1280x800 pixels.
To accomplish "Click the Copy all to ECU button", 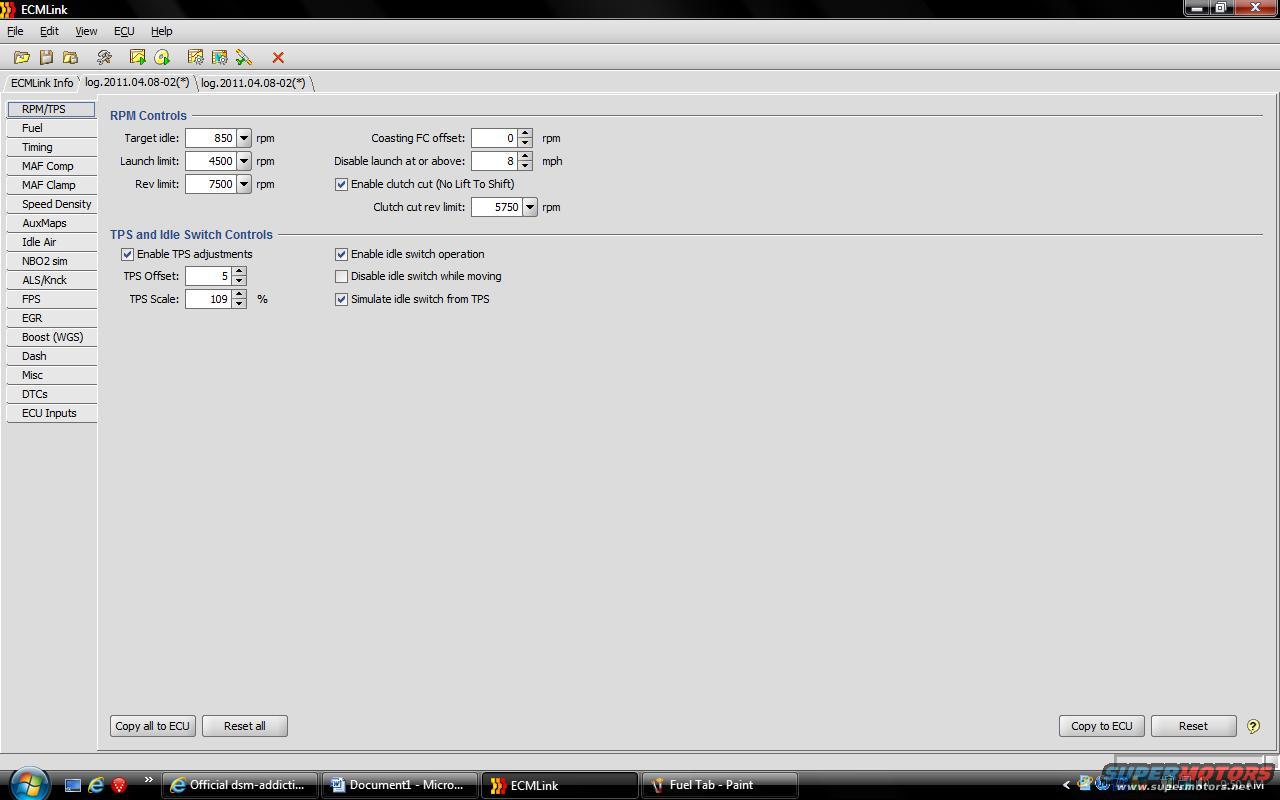I will 152,726.
